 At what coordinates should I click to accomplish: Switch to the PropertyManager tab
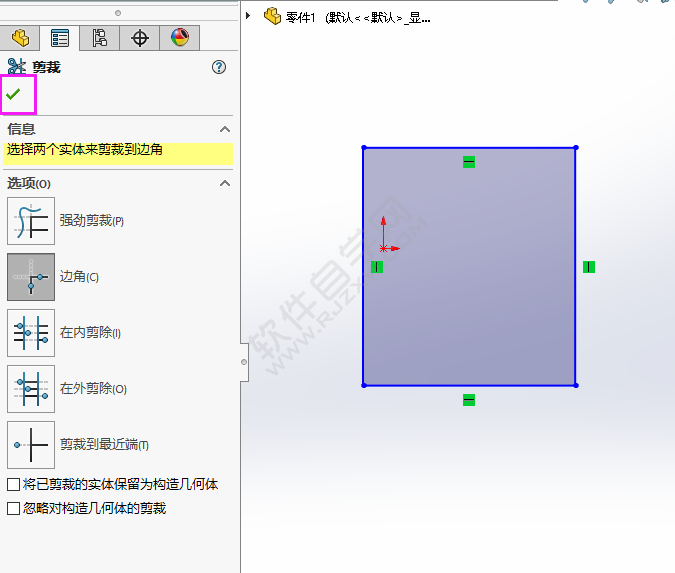coord(59,38)
